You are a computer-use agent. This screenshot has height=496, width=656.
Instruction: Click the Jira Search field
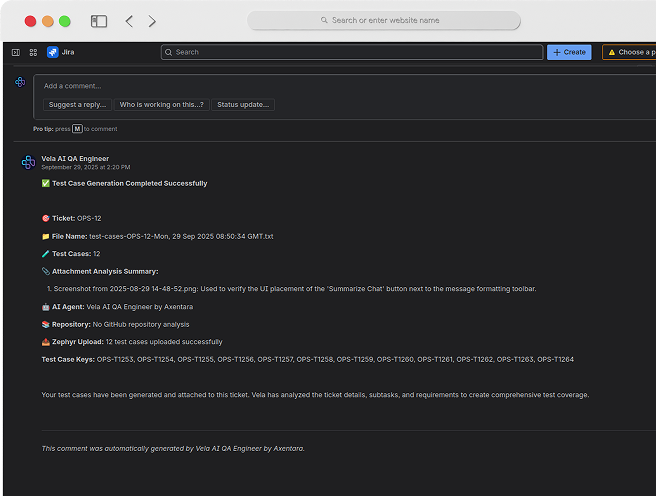click(352, 52)
